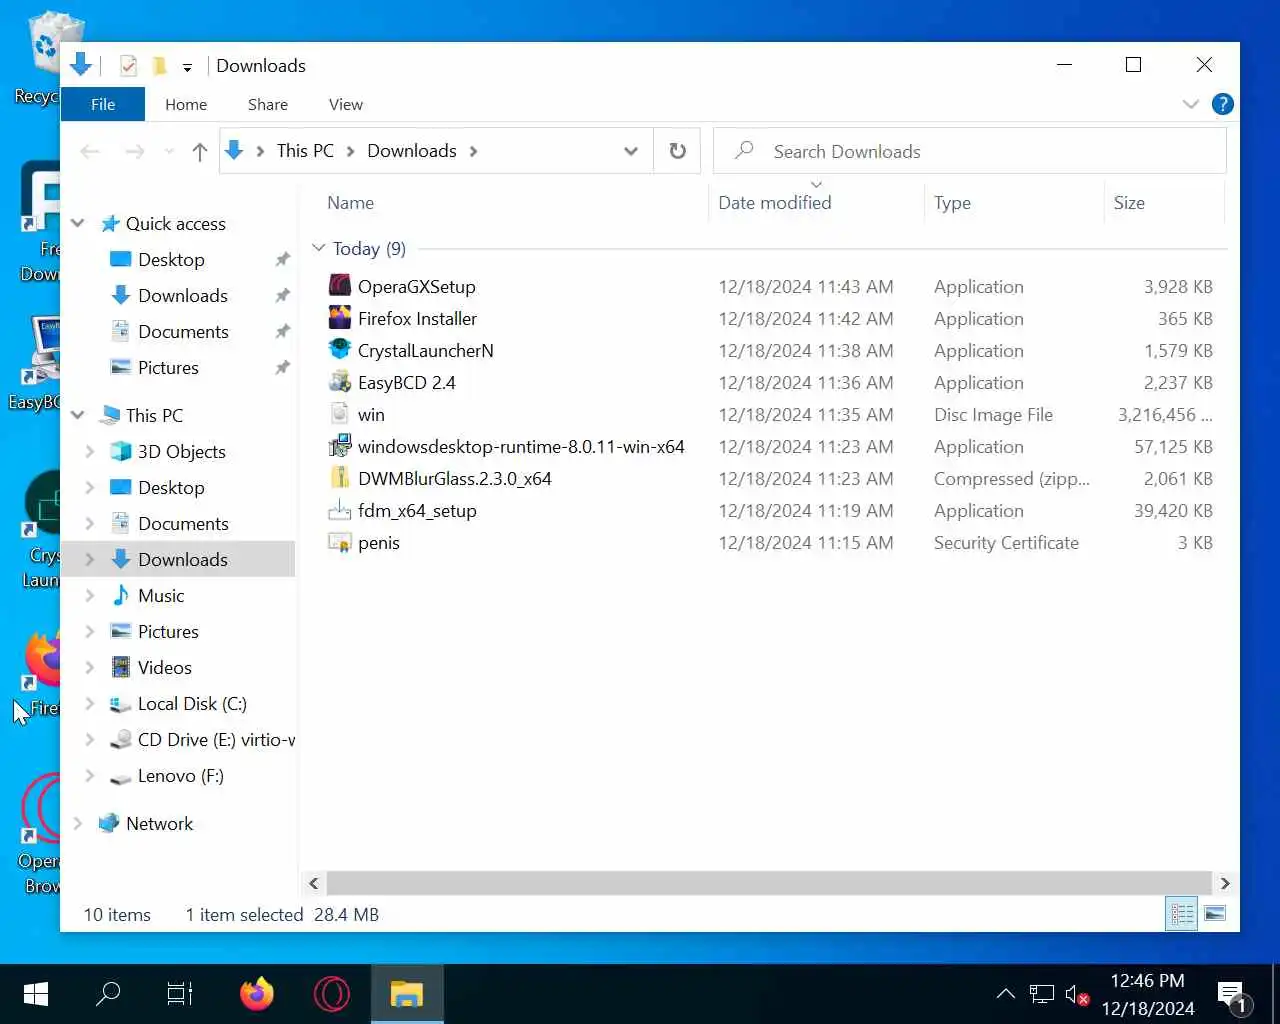The height and width of the screenshot is (1024, 1280).
Task: Click the Windows Start button
Action: (36, 994)
